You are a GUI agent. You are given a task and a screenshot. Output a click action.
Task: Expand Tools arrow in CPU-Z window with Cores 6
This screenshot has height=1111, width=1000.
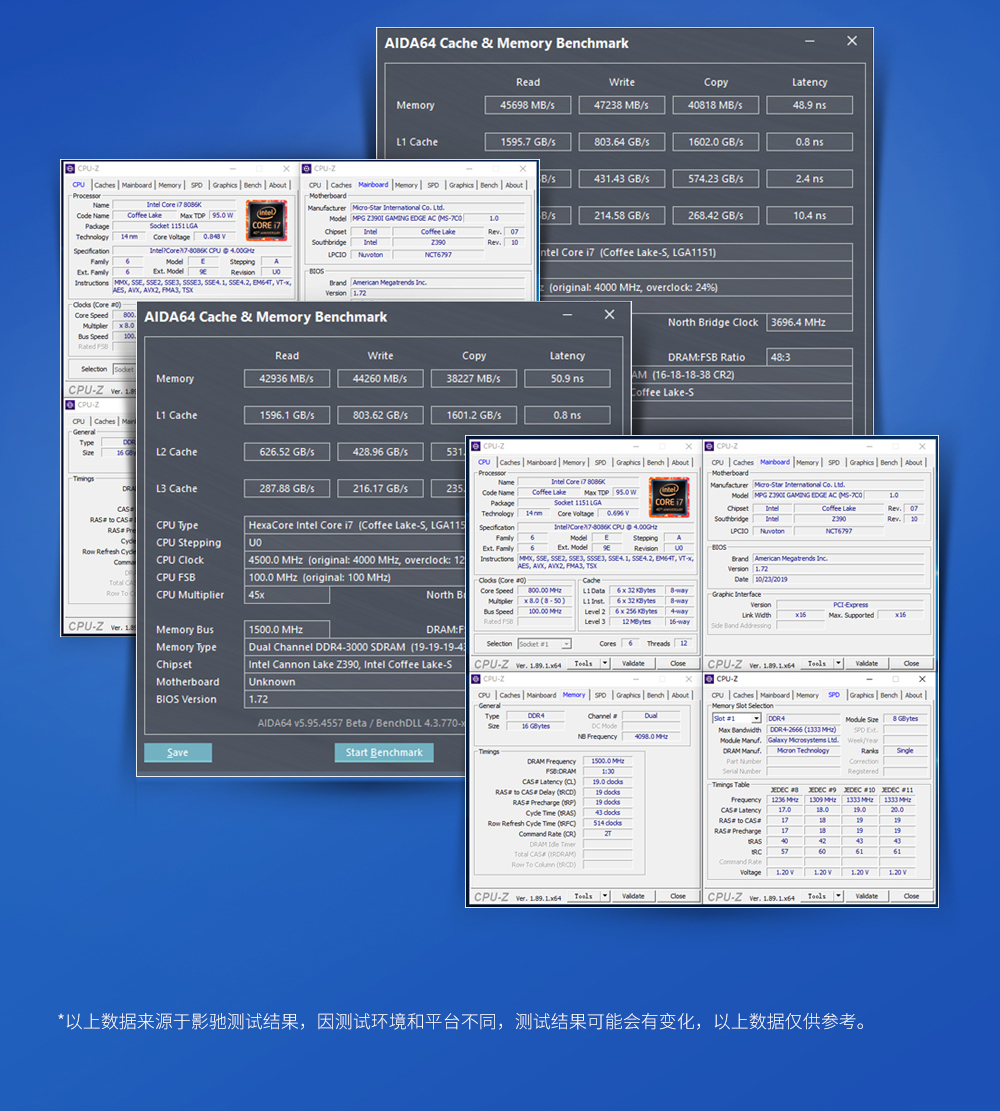(605, 663)
